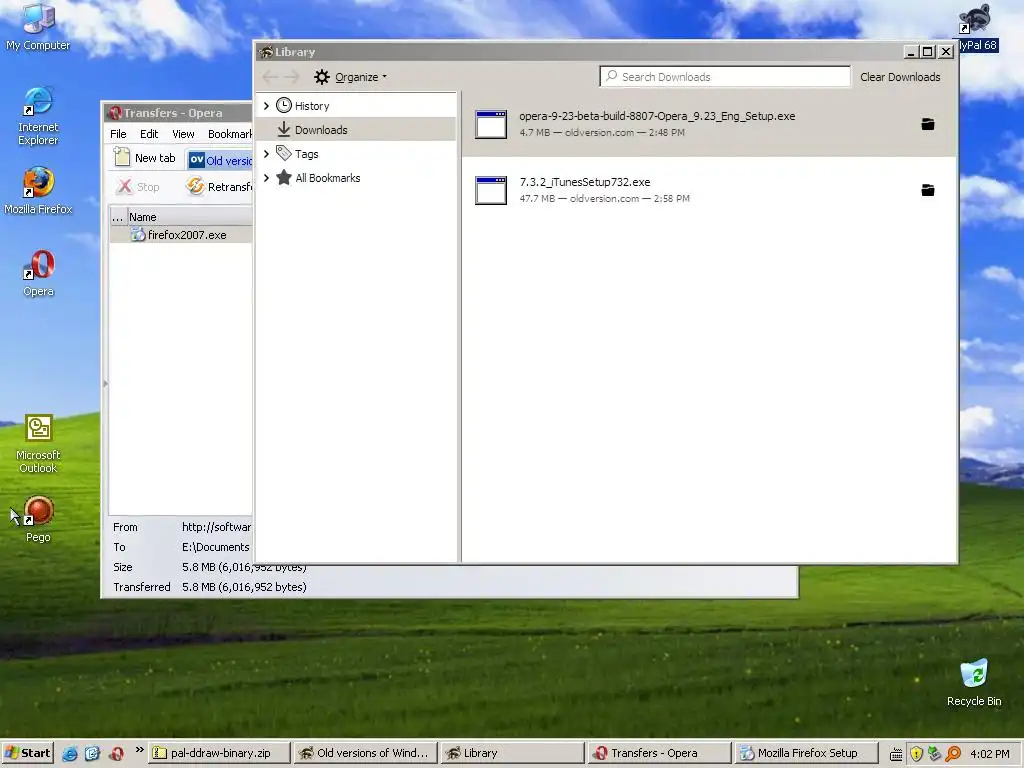Select the Internet Explorer desktop shortcut
Screen dimensions: 1024x768
click(38, 116)
